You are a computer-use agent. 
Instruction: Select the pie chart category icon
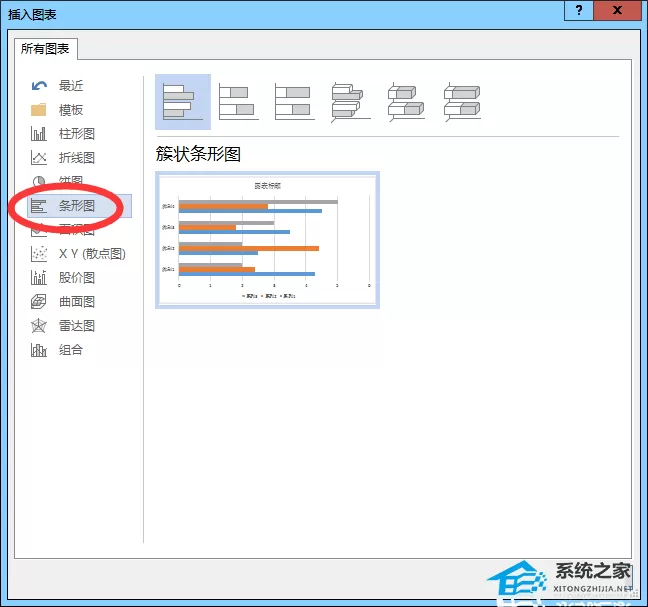[39, 181]
